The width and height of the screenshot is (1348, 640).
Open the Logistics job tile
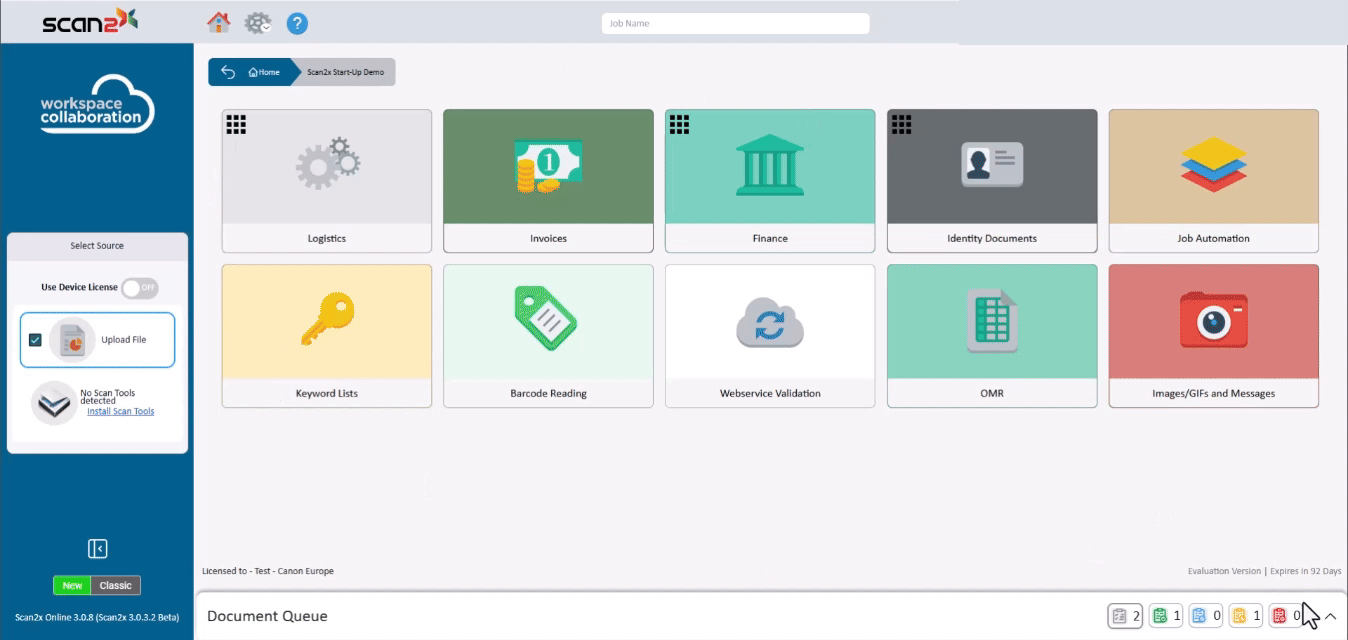point(326,180)
